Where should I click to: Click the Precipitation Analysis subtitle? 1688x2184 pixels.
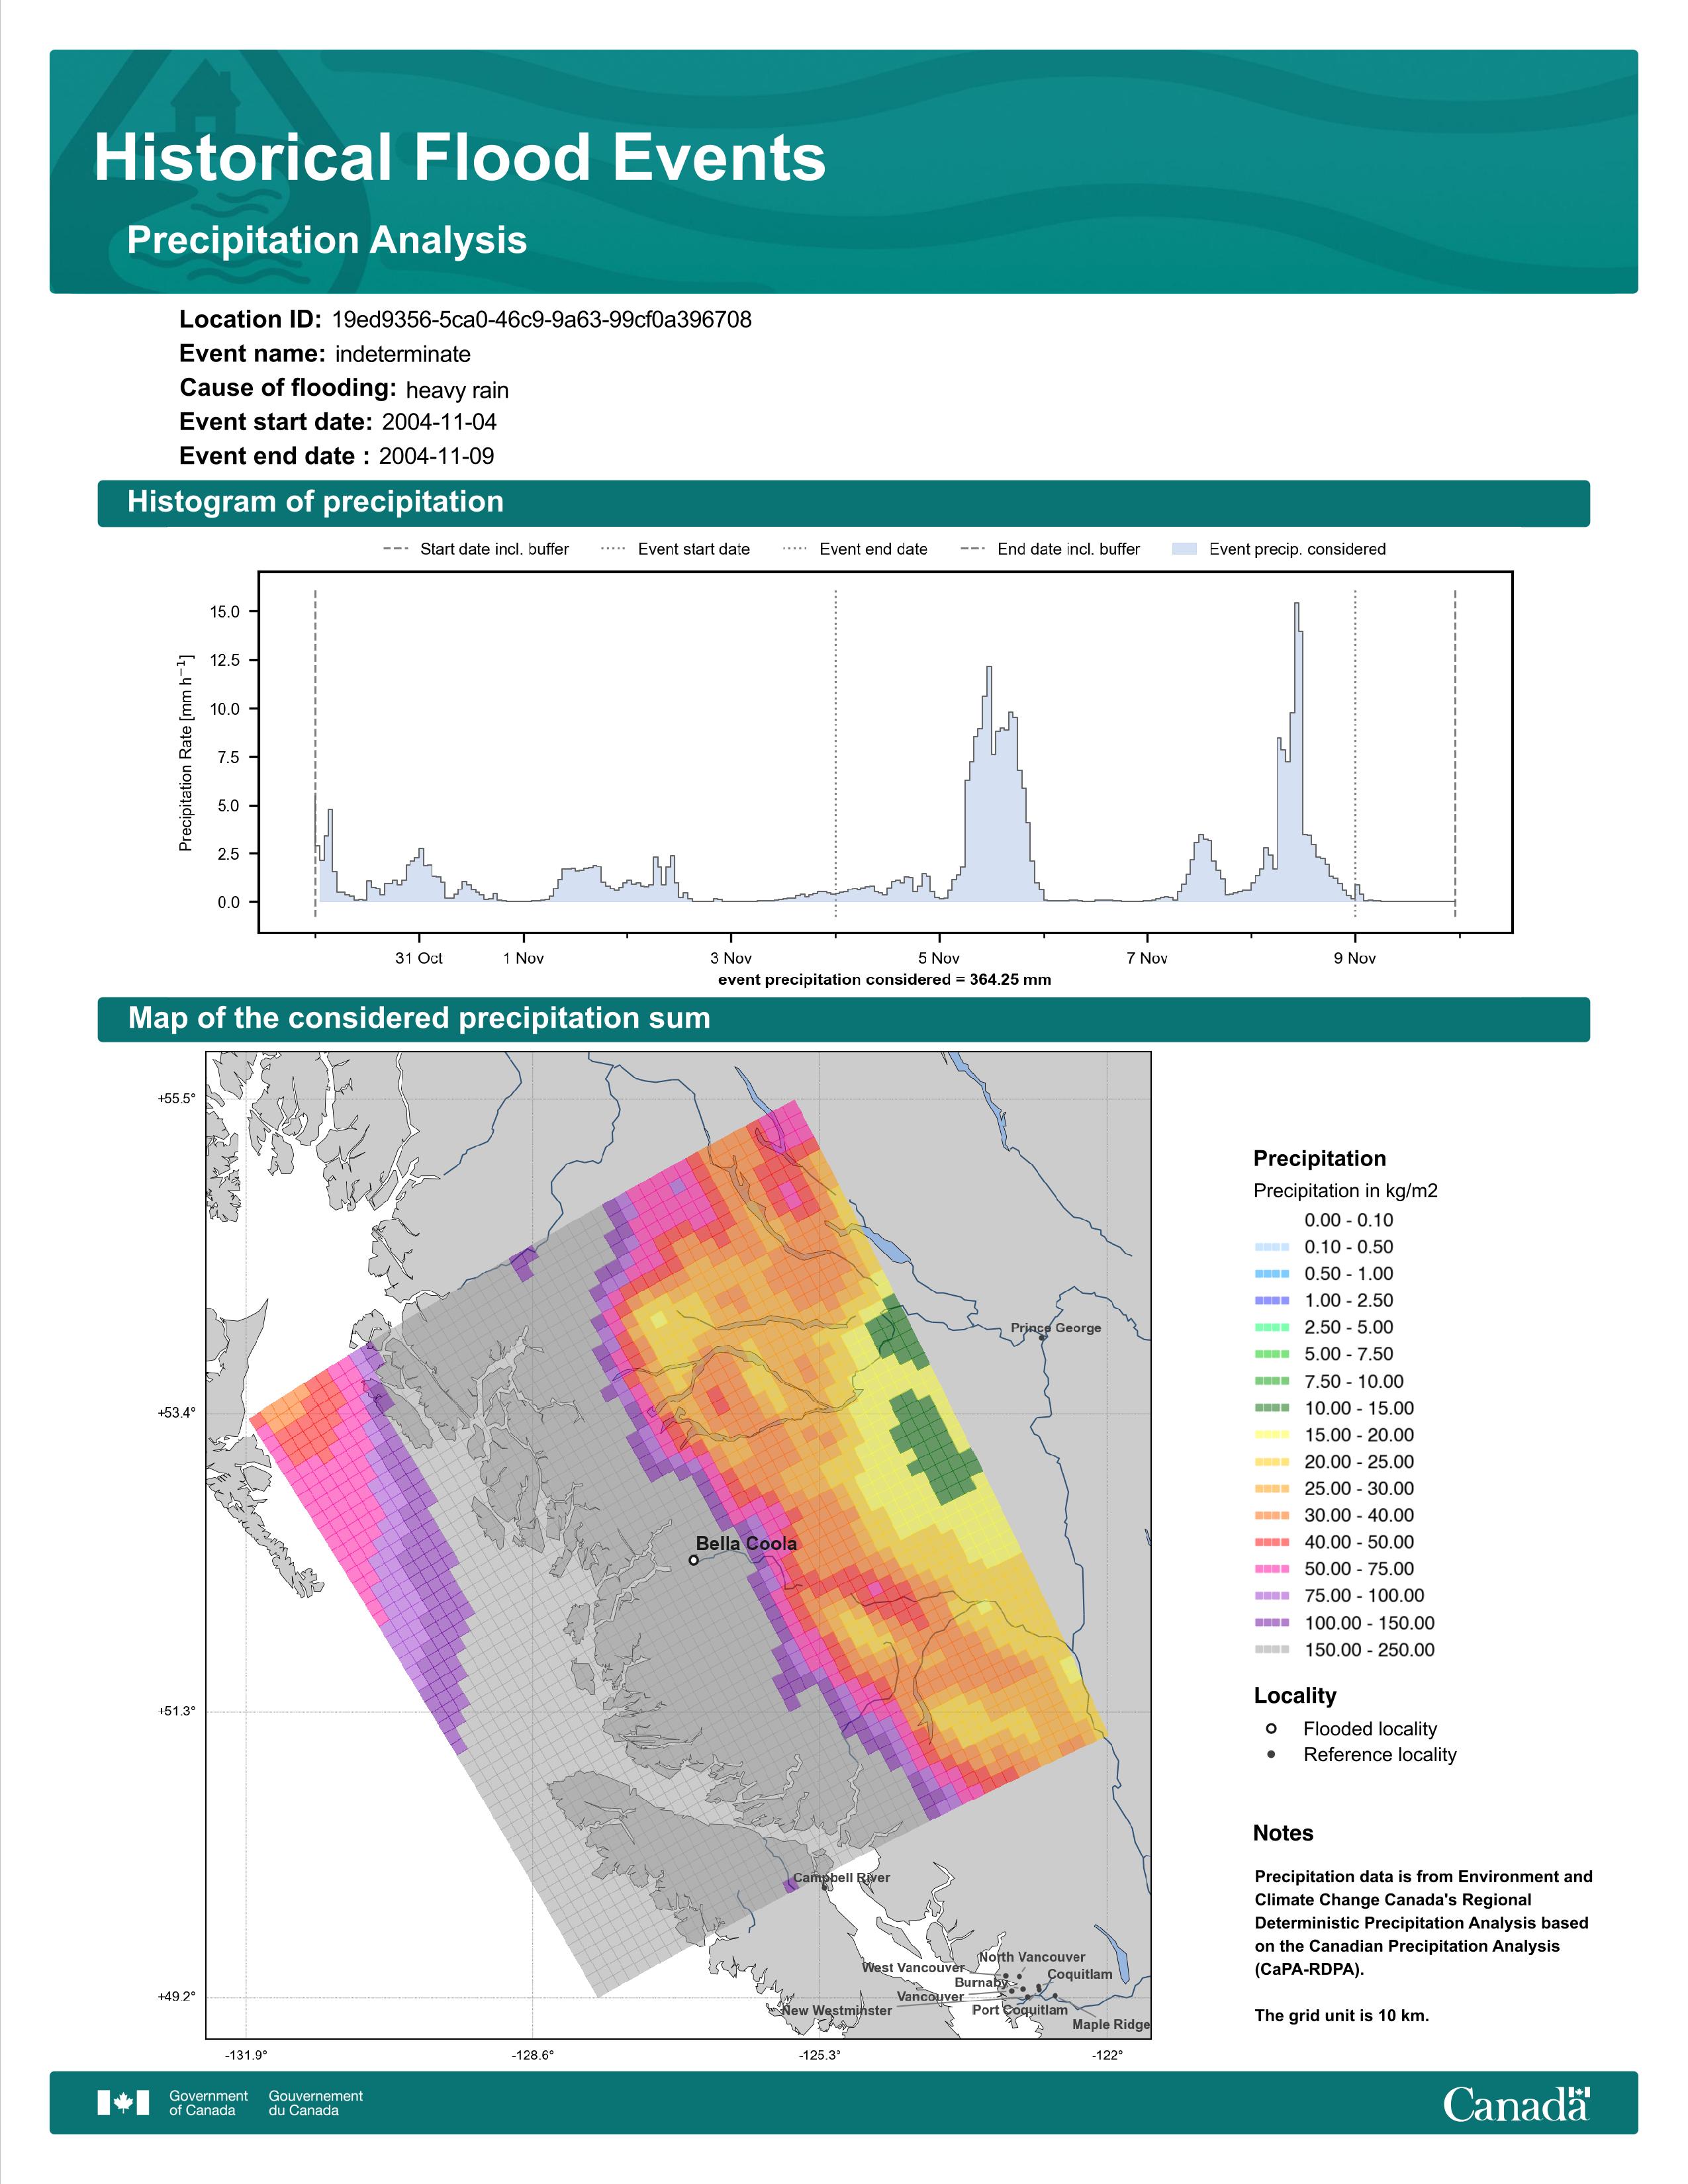pos(327,240)
